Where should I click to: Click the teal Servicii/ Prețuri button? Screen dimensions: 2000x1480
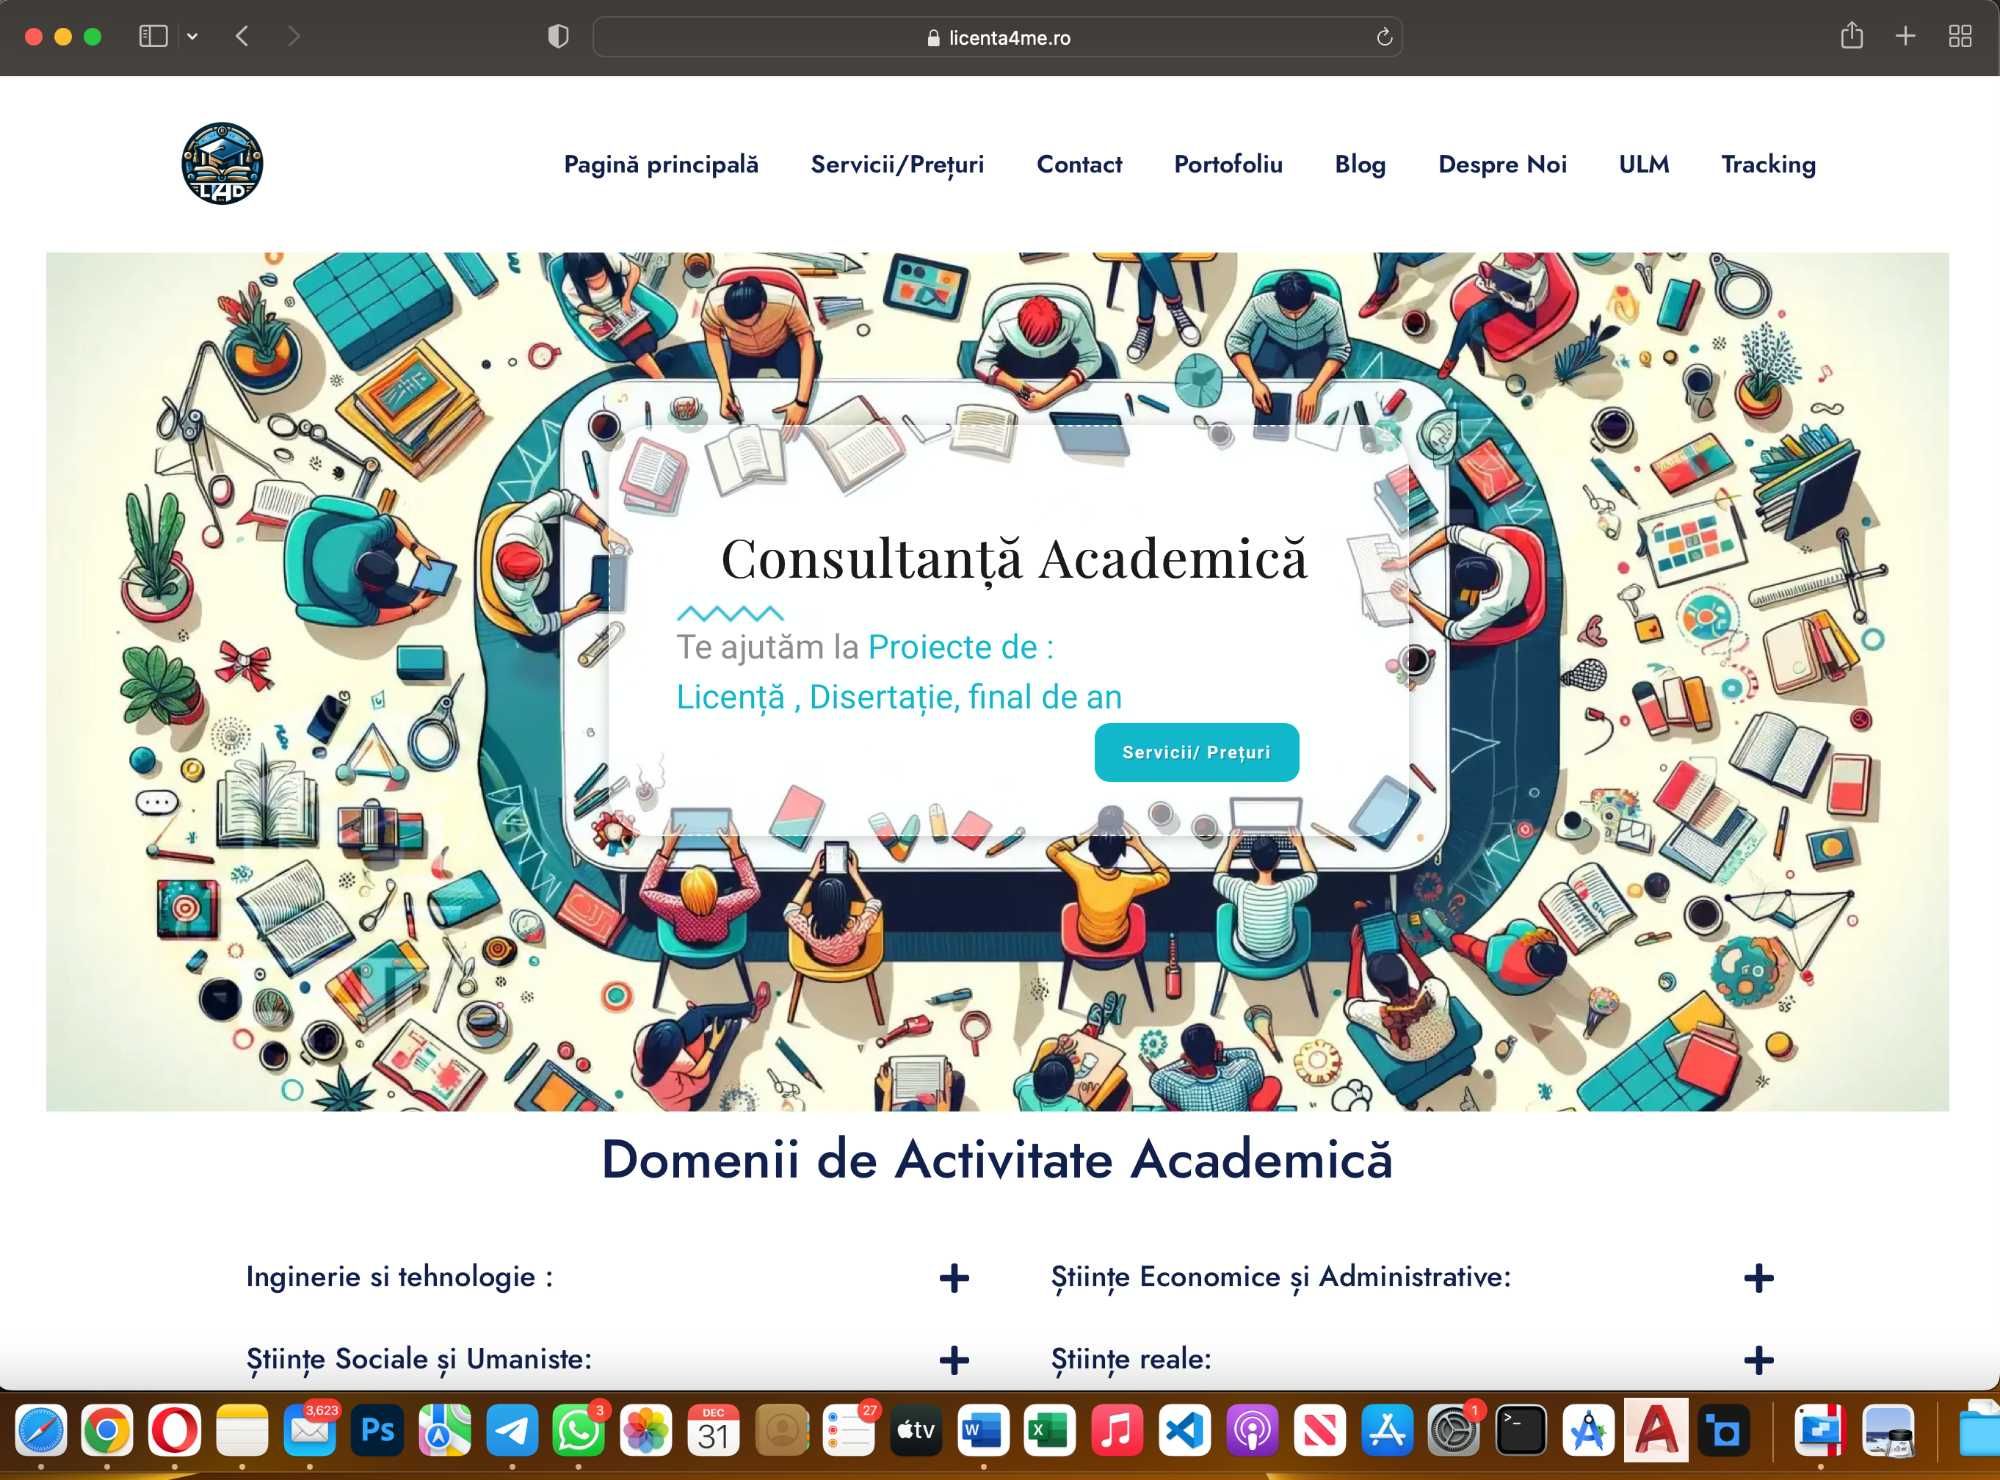[1197, 752]
